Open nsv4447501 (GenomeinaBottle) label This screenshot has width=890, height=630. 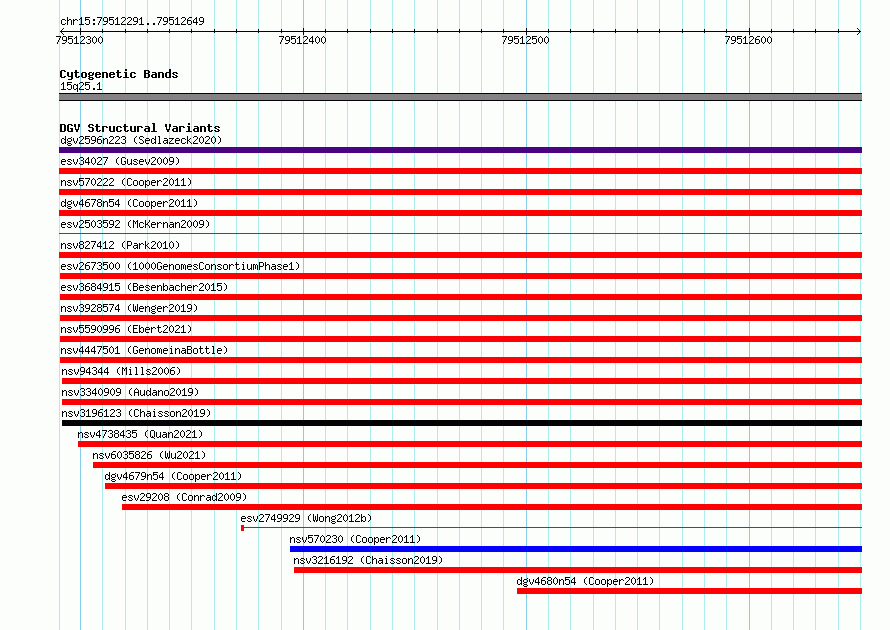(x=144, y=350)
